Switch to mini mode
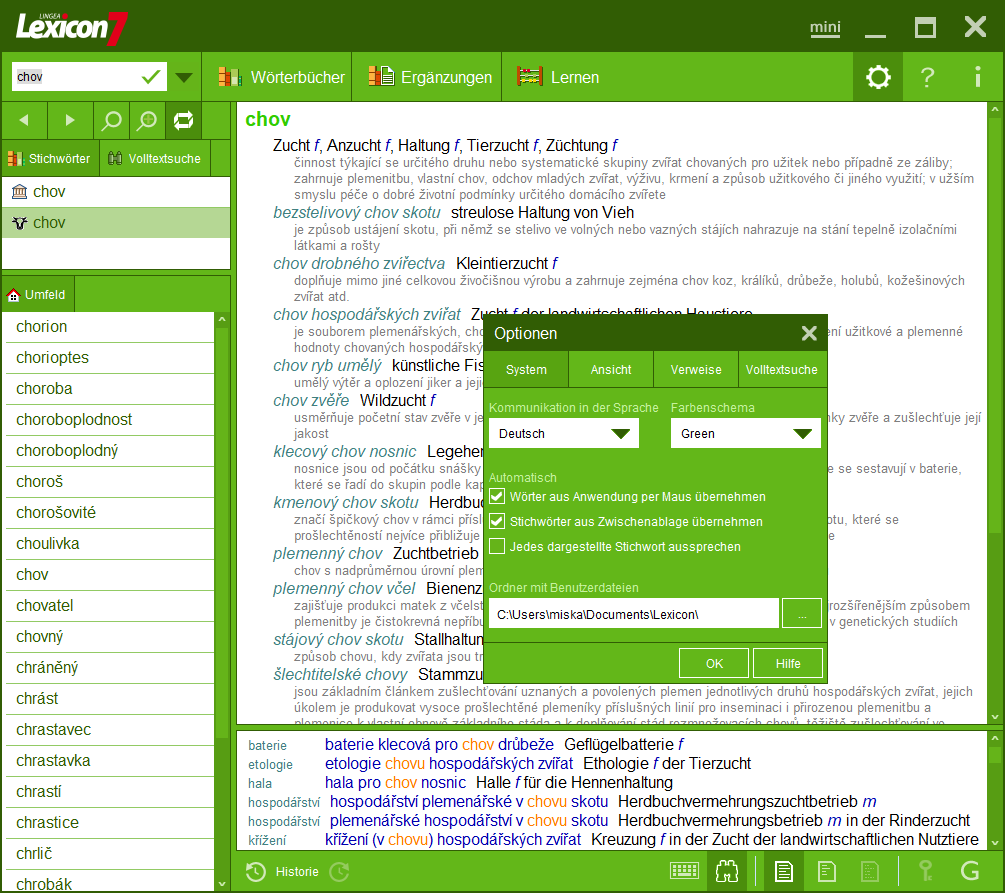The height and width of the screenshot is (893, 1005). [x=825, y=28]
